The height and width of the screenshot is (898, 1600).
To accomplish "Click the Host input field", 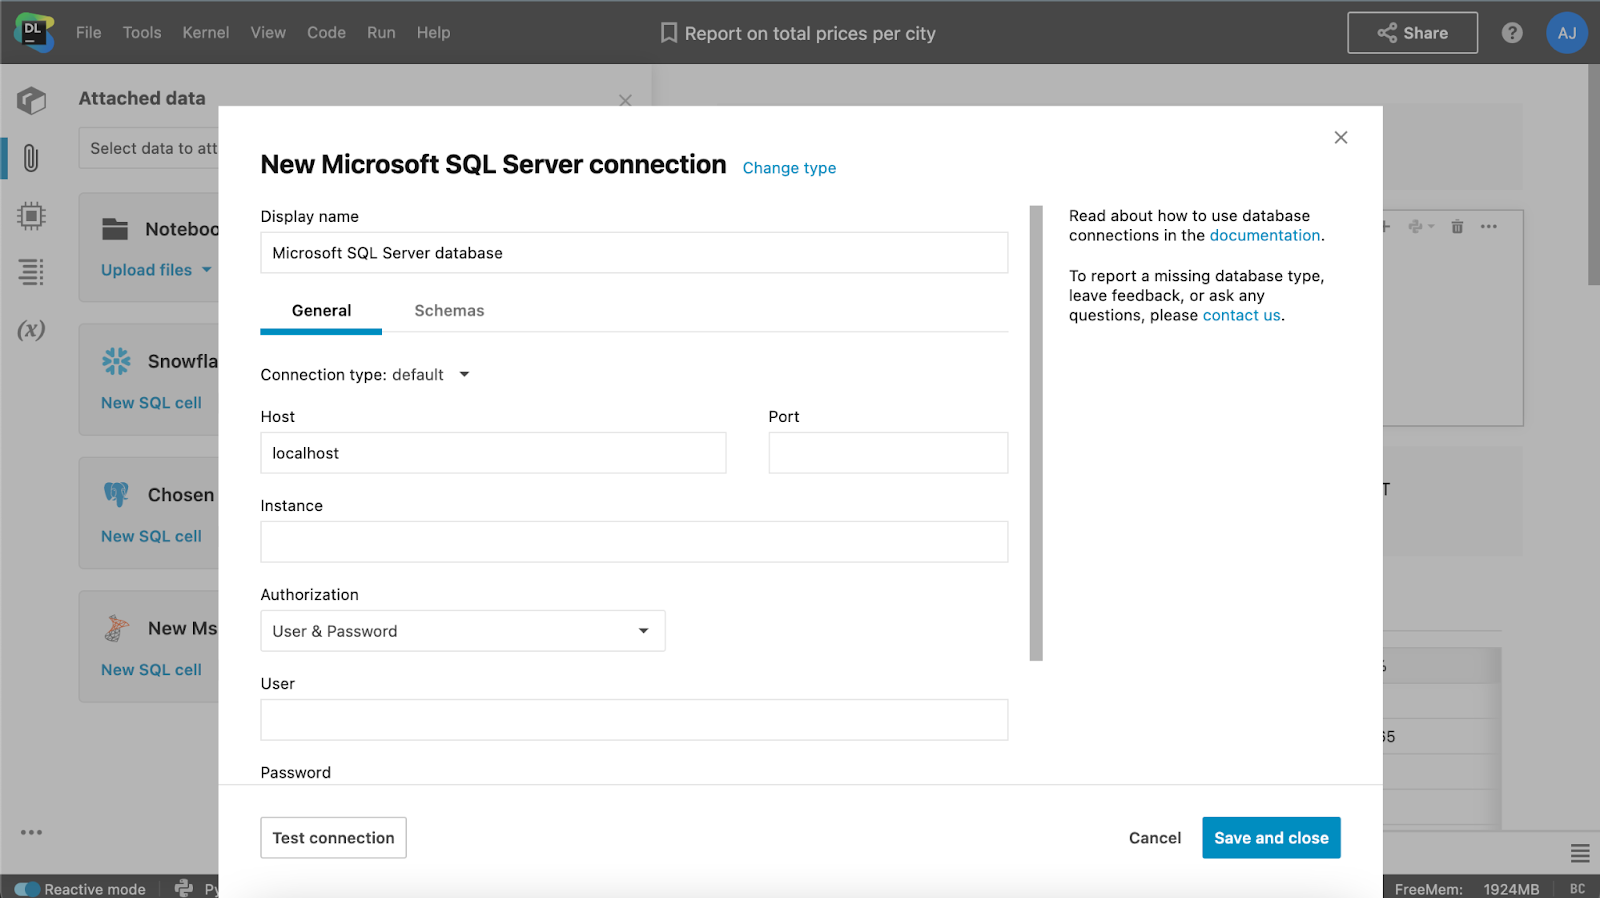I will point(493,453).
